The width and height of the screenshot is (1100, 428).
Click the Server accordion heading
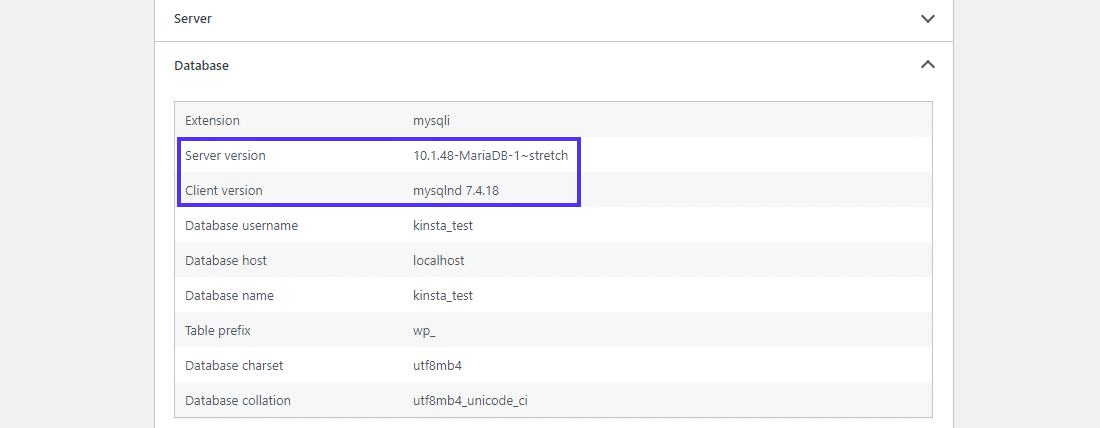[x=193, y=19]
